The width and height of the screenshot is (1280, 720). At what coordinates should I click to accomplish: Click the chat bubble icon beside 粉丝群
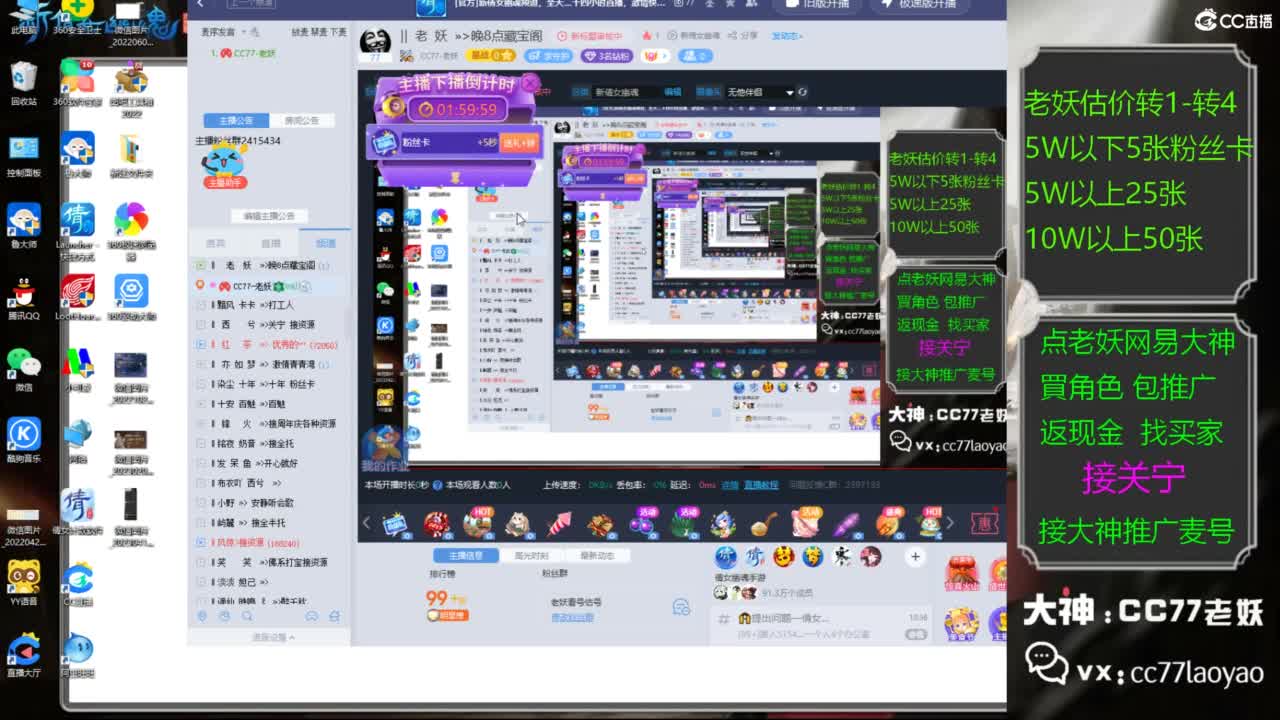(x=681, y=607)
